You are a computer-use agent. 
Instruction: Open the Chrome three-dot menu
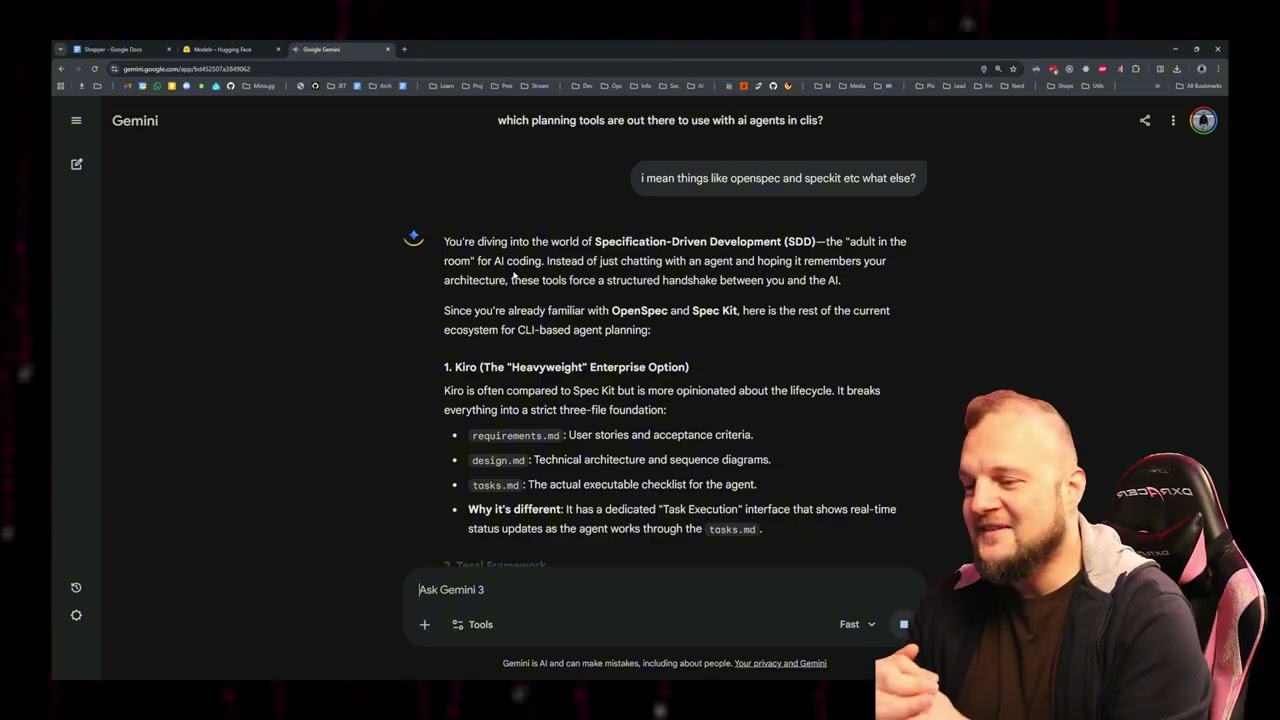(1218, 69)
